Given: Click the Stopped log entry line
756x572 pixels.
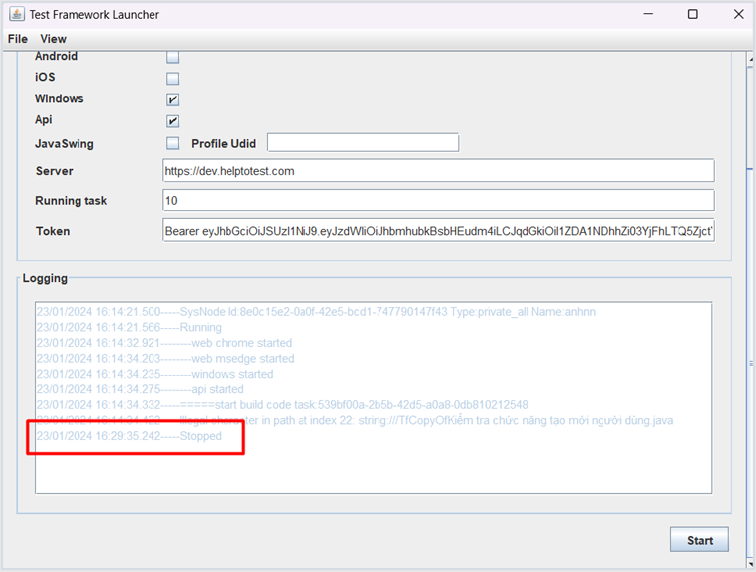Looking at the screenshot, I should 129,437.
